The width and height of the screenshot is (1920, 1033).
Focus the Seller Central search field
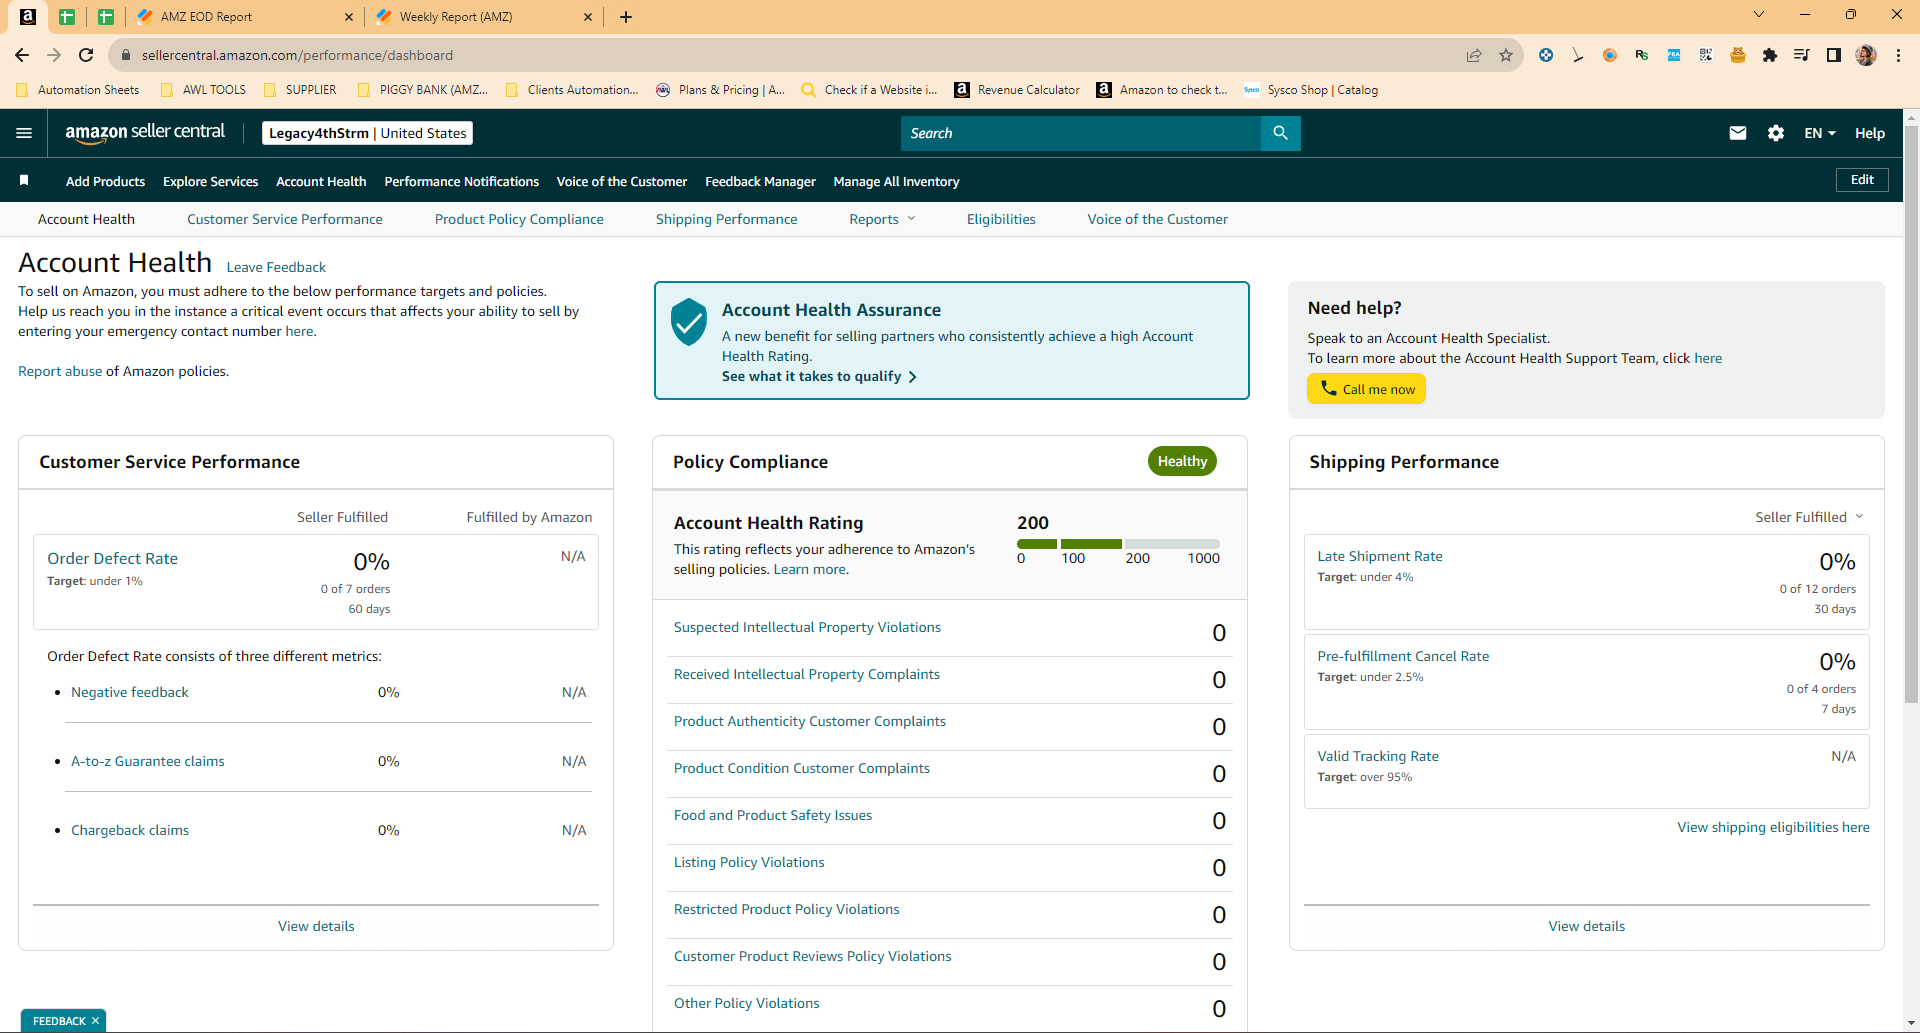[x=1081, y=133]
